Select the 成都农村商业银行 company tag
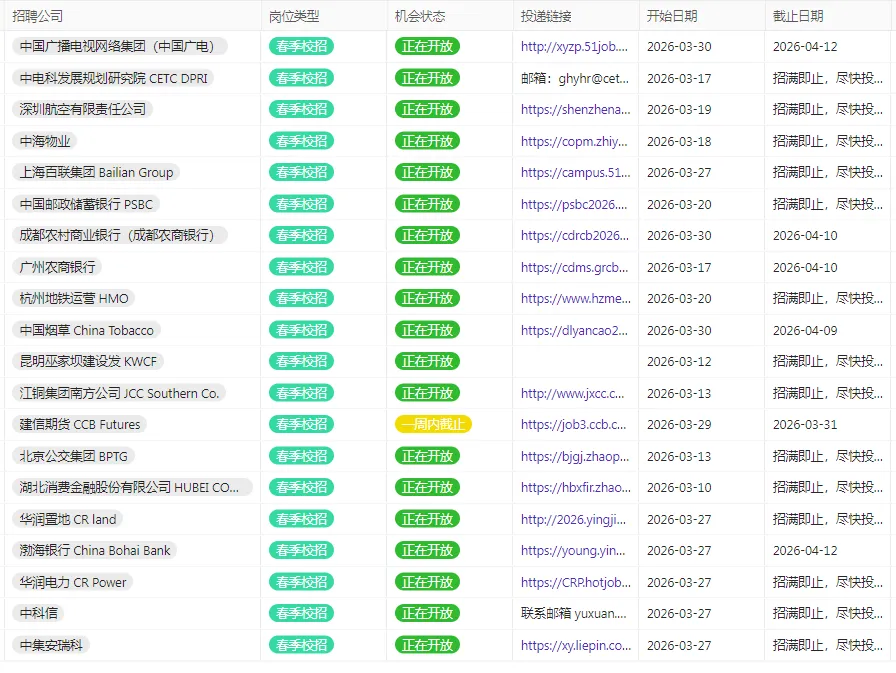Viewport: 896px width, 673px height. pyautogui.click(x=119, y=235)
